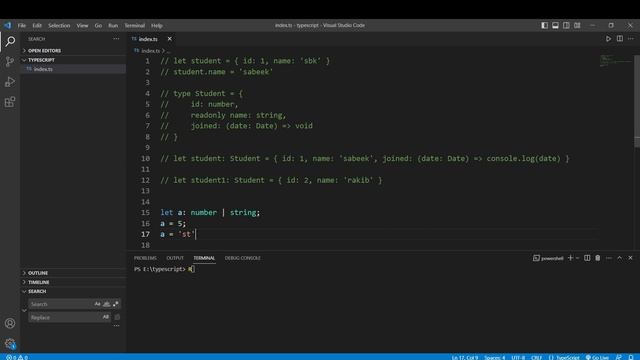
Task: Select the powershell terminal profile label
Action: point(548,258)
